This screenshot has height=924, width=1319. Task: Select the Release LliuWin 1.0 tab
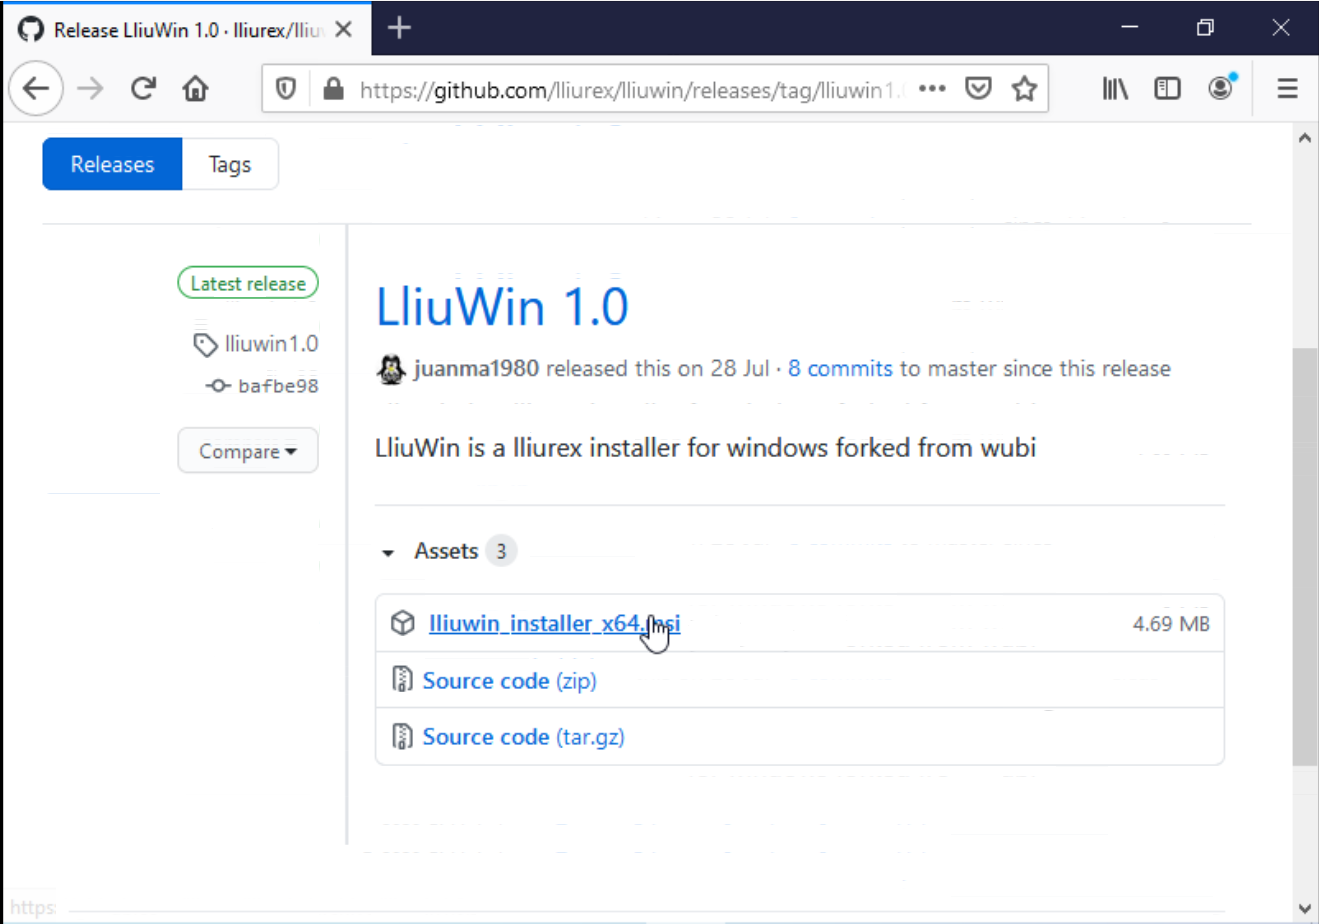[187, 29]
